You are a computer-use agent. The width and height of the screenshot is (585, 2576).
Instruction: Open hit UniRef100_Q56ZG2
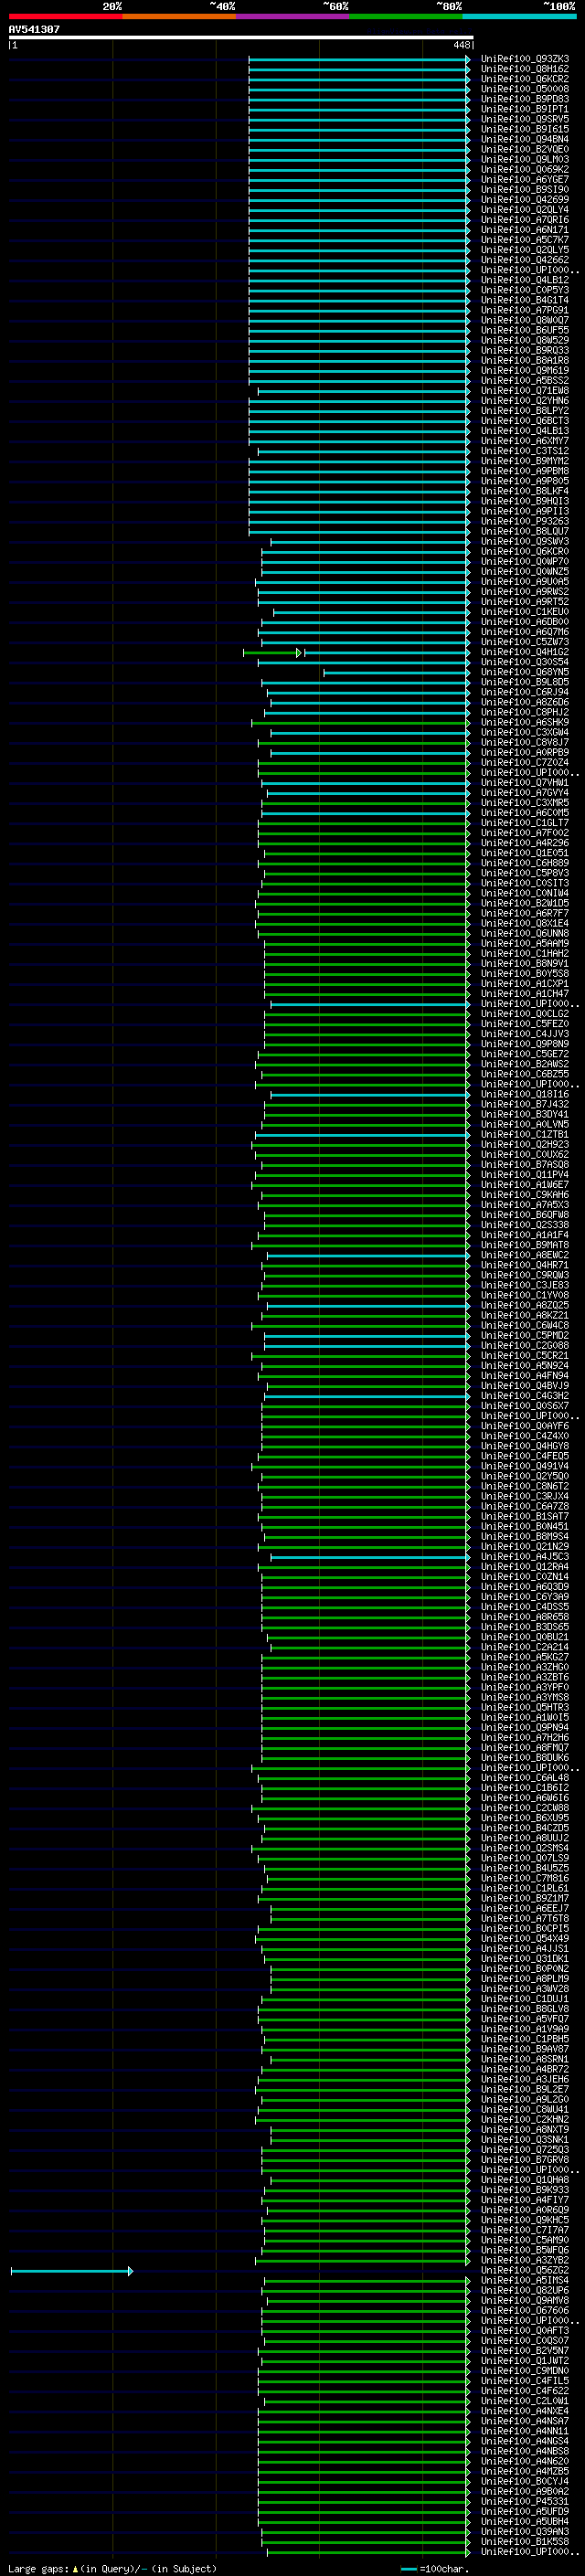(525, 2270)
